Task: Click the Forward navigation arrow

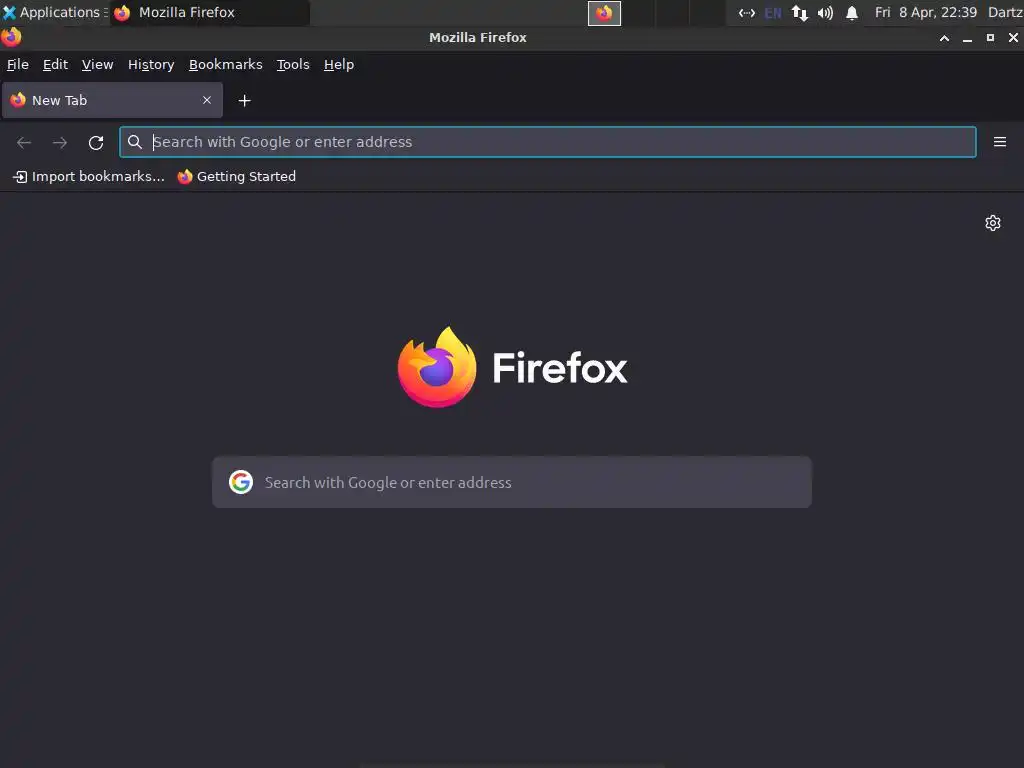Action: click(x=60, y=142)
